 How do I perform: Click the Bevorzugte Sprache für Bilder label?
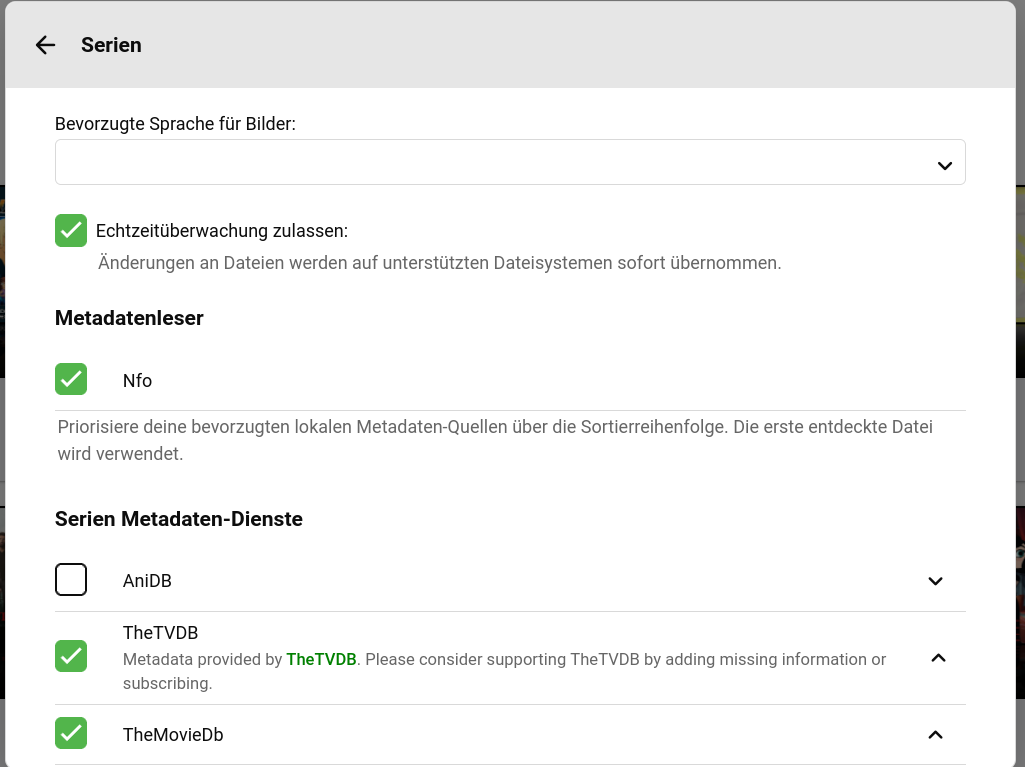click(x=175, y=124)
